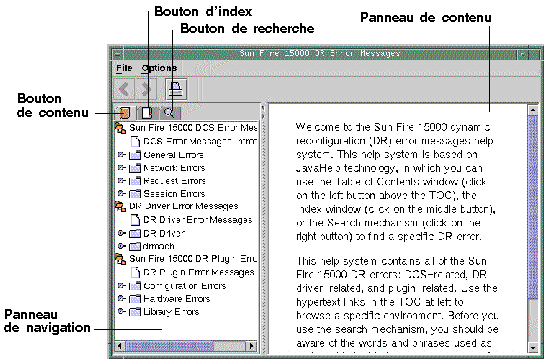The image size is (549, 364).
Task: Click the DR Driver folder icon
Action: [135, 233]
